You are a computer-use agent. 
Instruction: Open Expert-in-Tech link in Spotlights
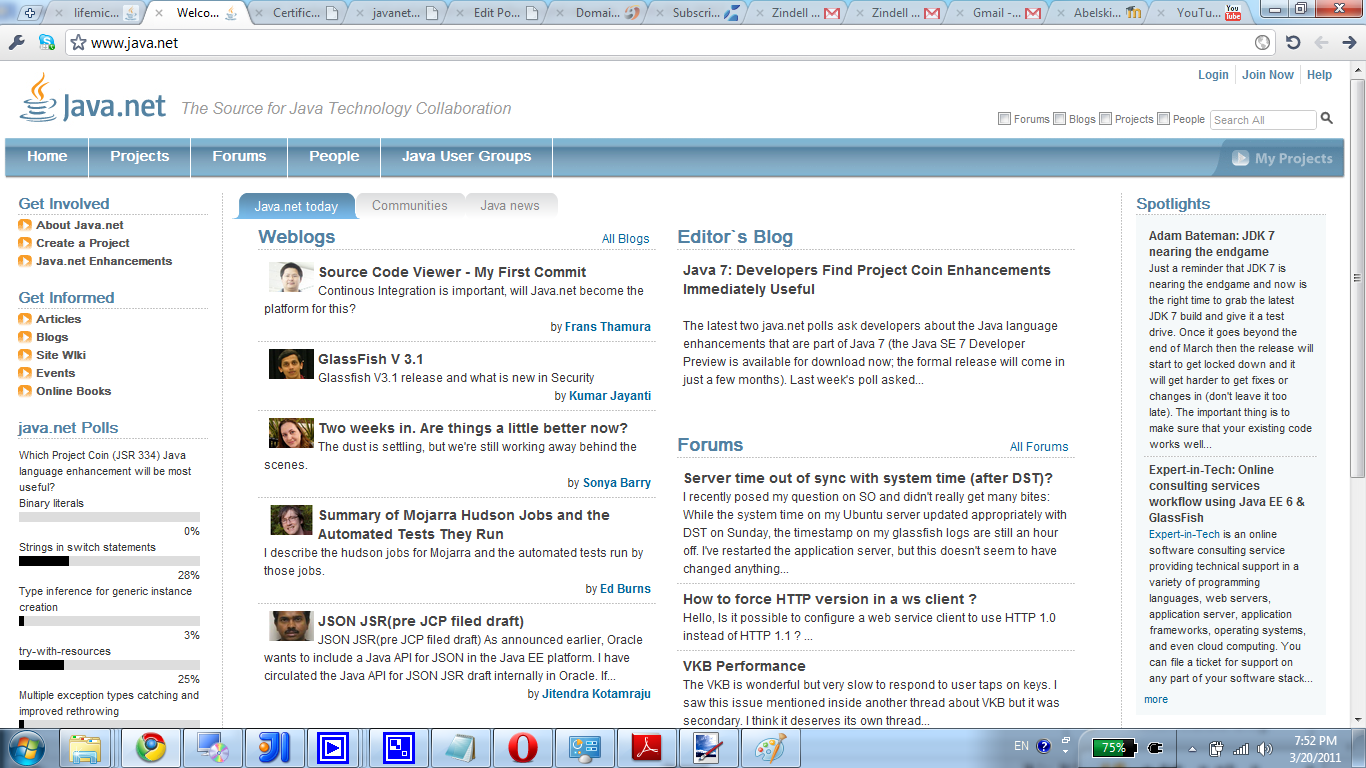click(x=1184, y=534)
